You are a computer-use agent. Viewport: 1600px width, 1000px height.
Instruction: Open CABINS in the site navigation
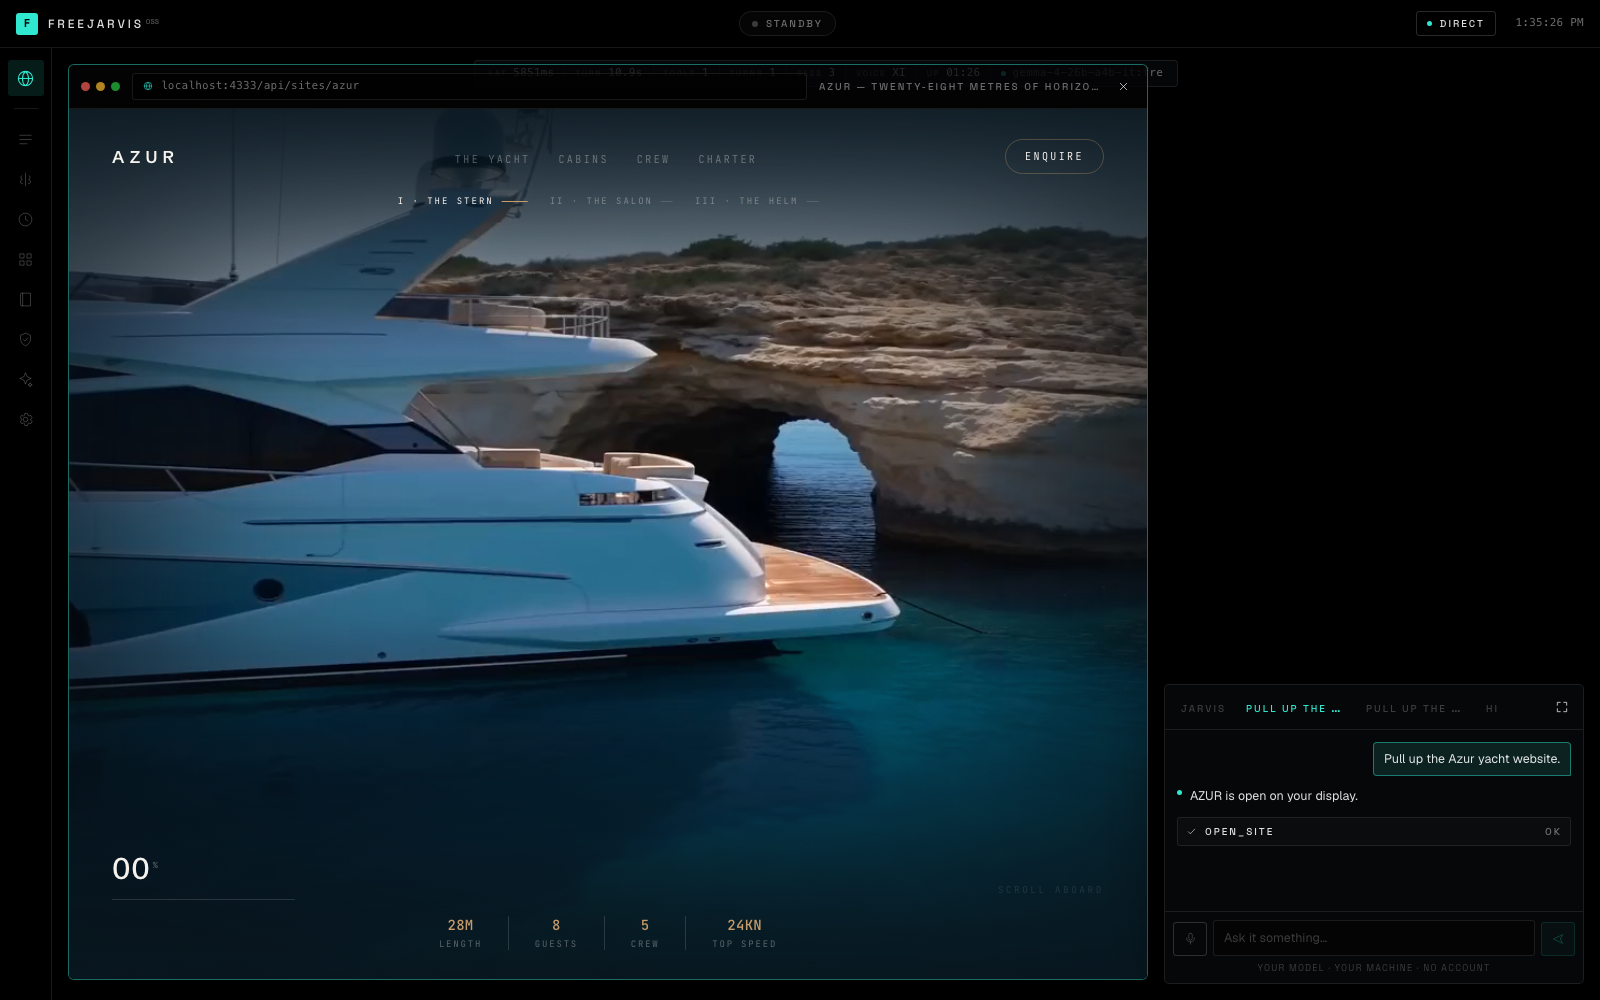(x=583, y=159)
